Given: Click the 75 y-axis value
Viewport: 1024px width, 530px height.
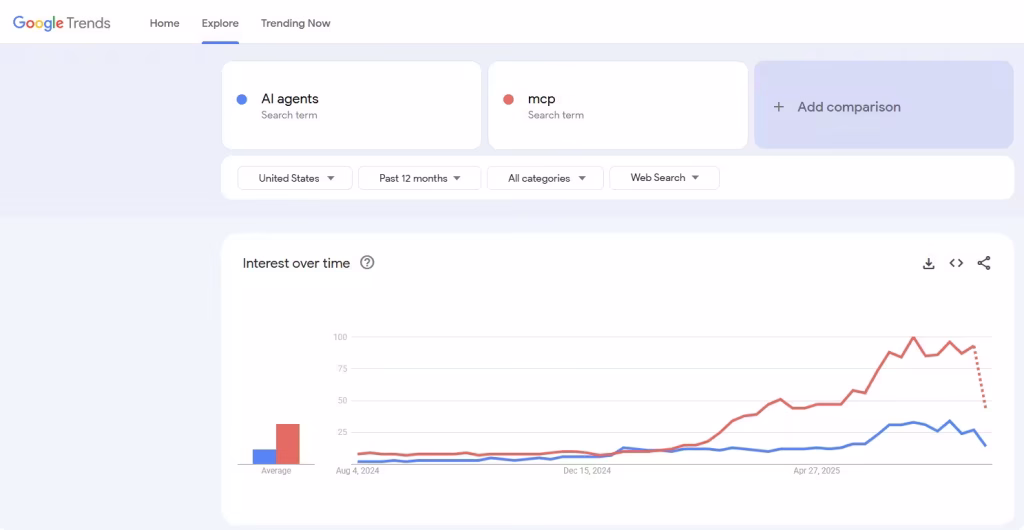Looking at the screenshot, I should coord(342,369).
